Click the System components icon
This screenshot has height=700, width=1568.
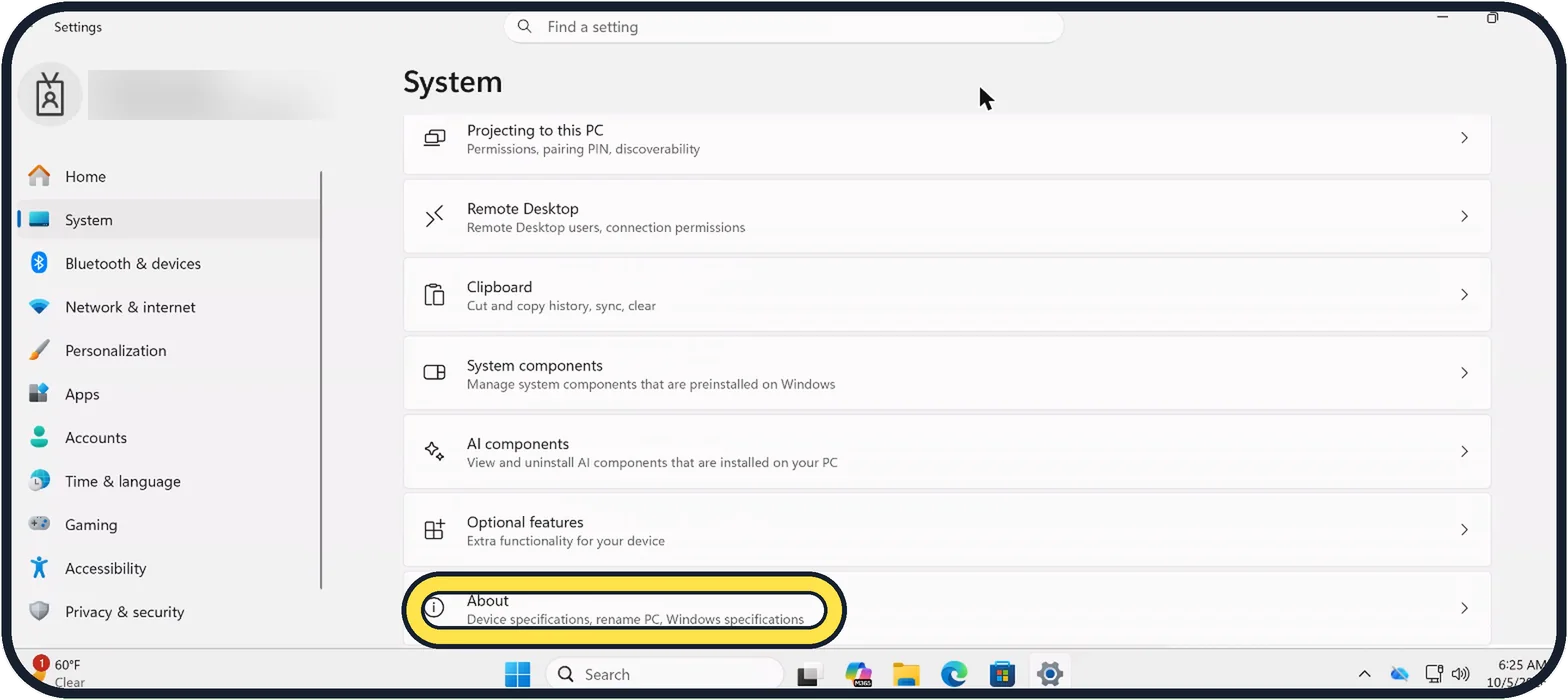[x=434, y=373]
